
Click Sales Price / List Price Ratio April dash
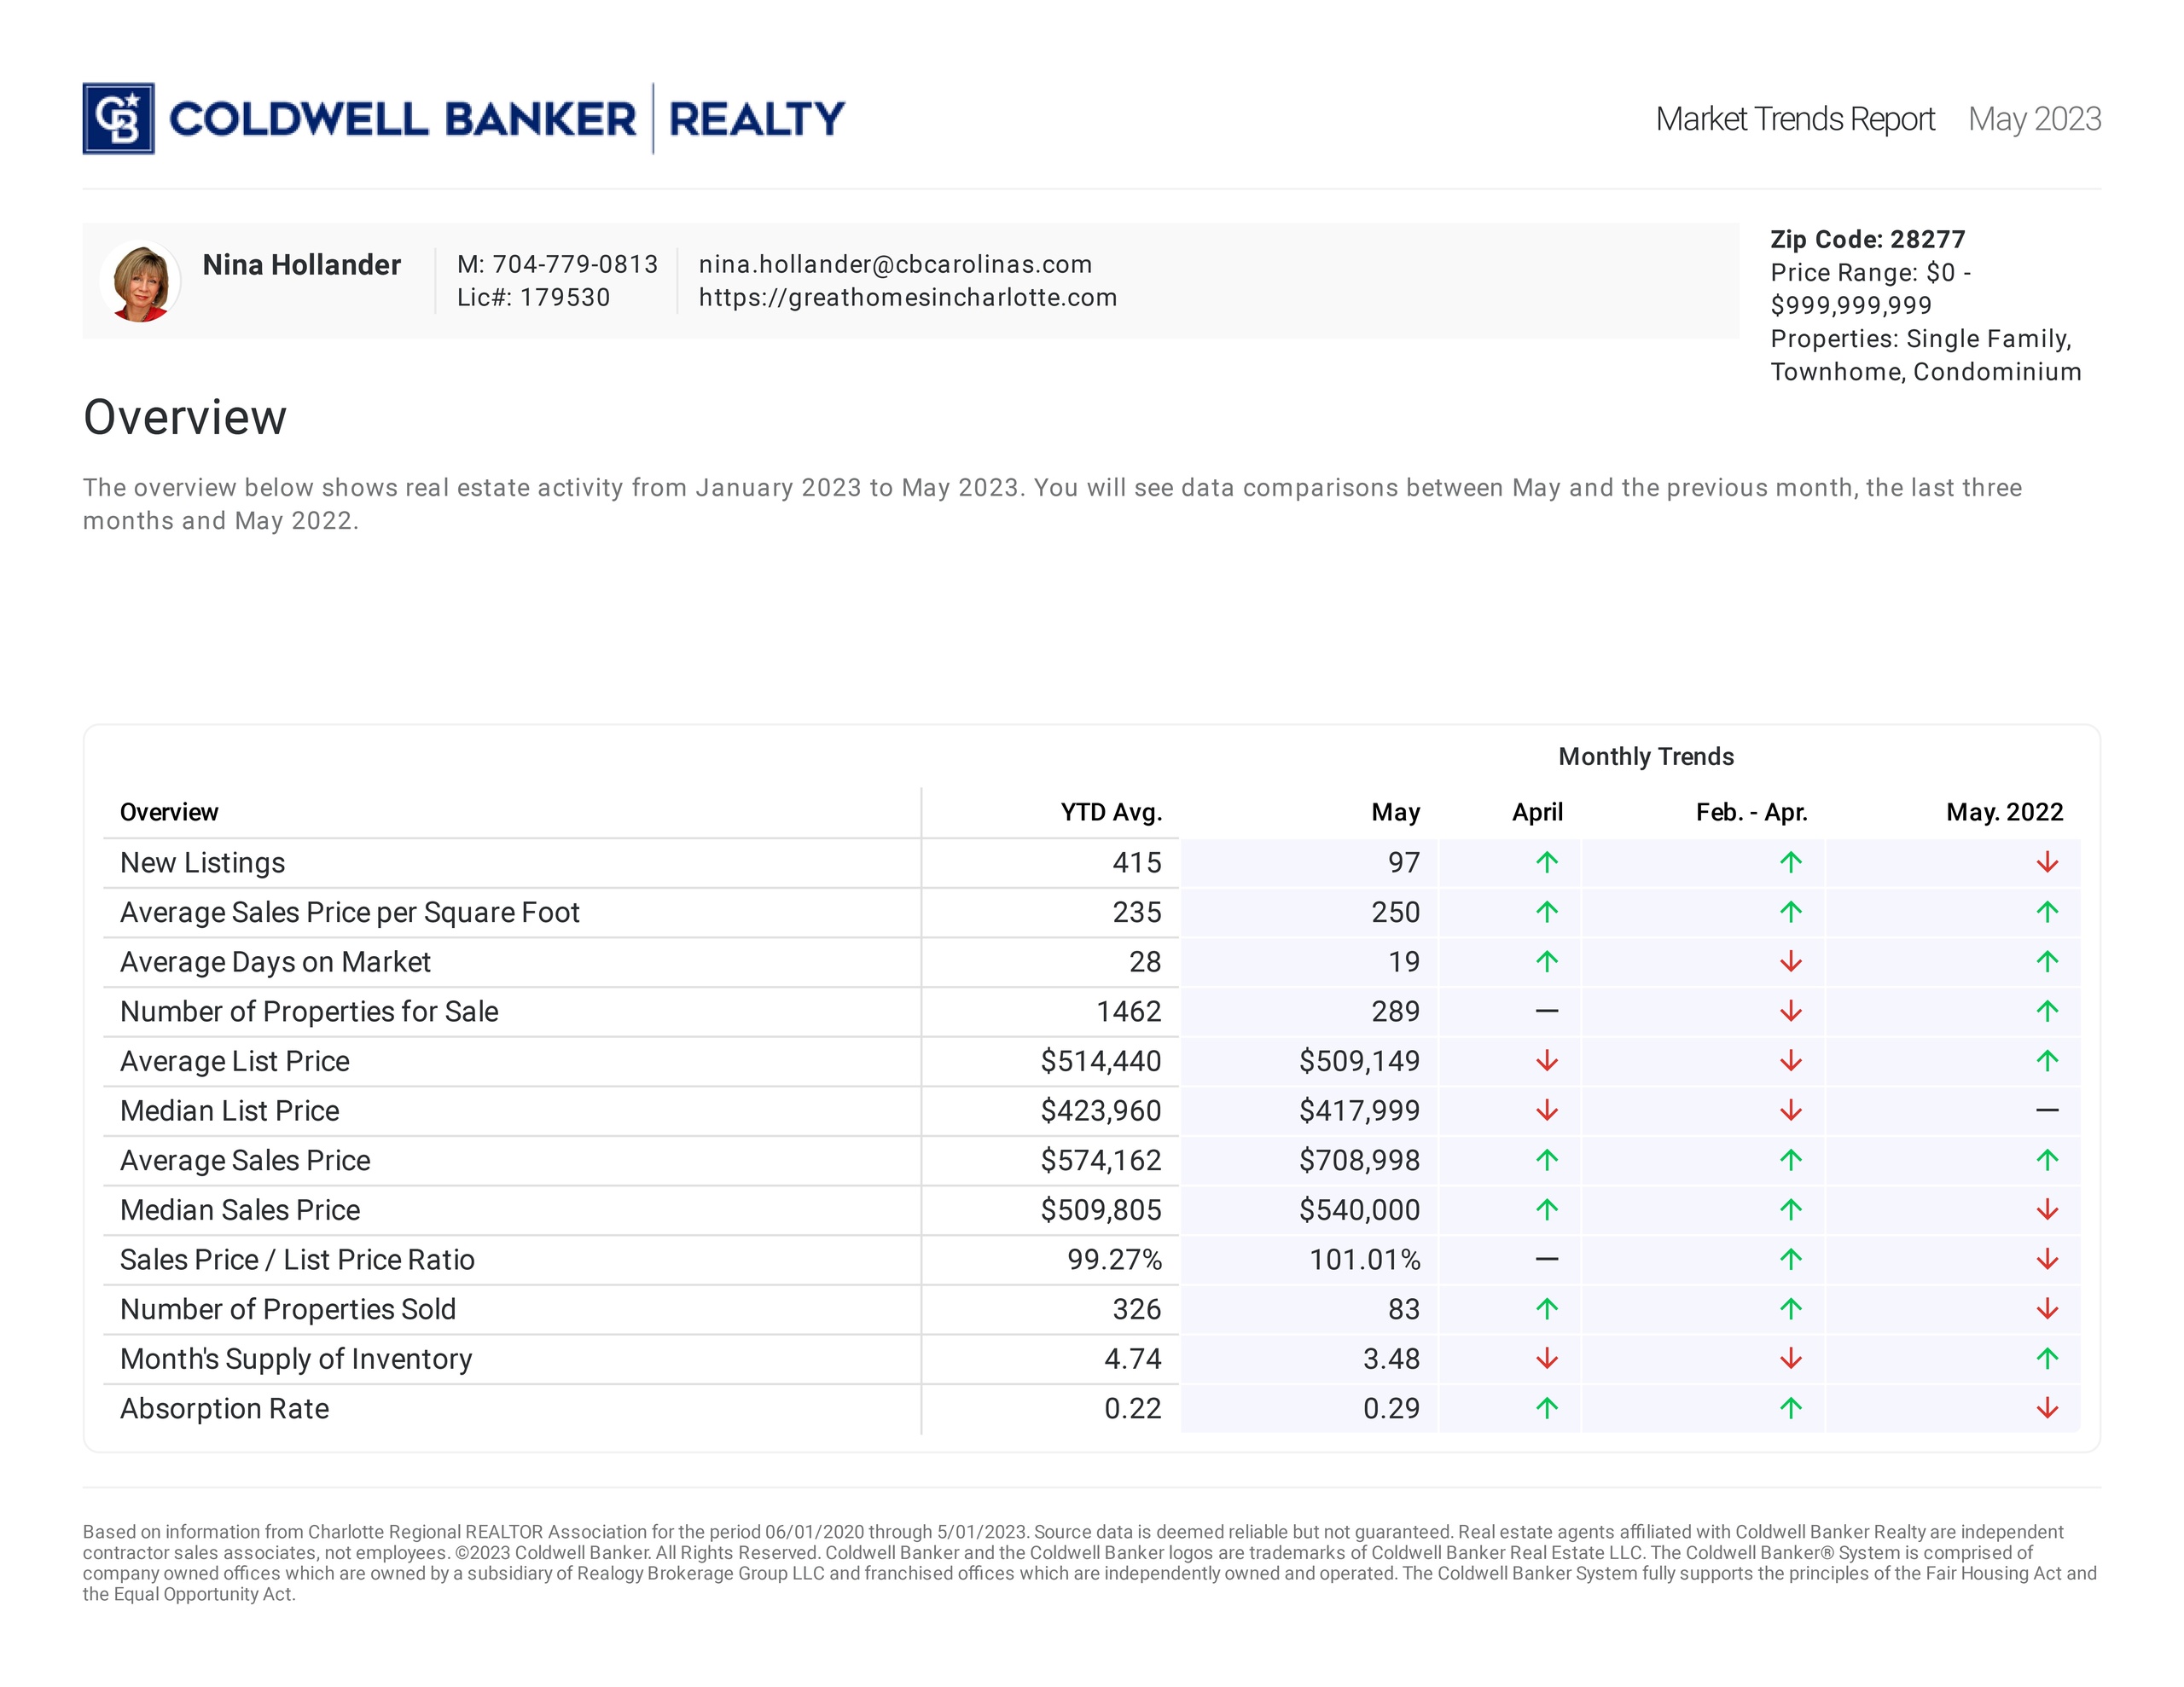coord(1546,1259)
